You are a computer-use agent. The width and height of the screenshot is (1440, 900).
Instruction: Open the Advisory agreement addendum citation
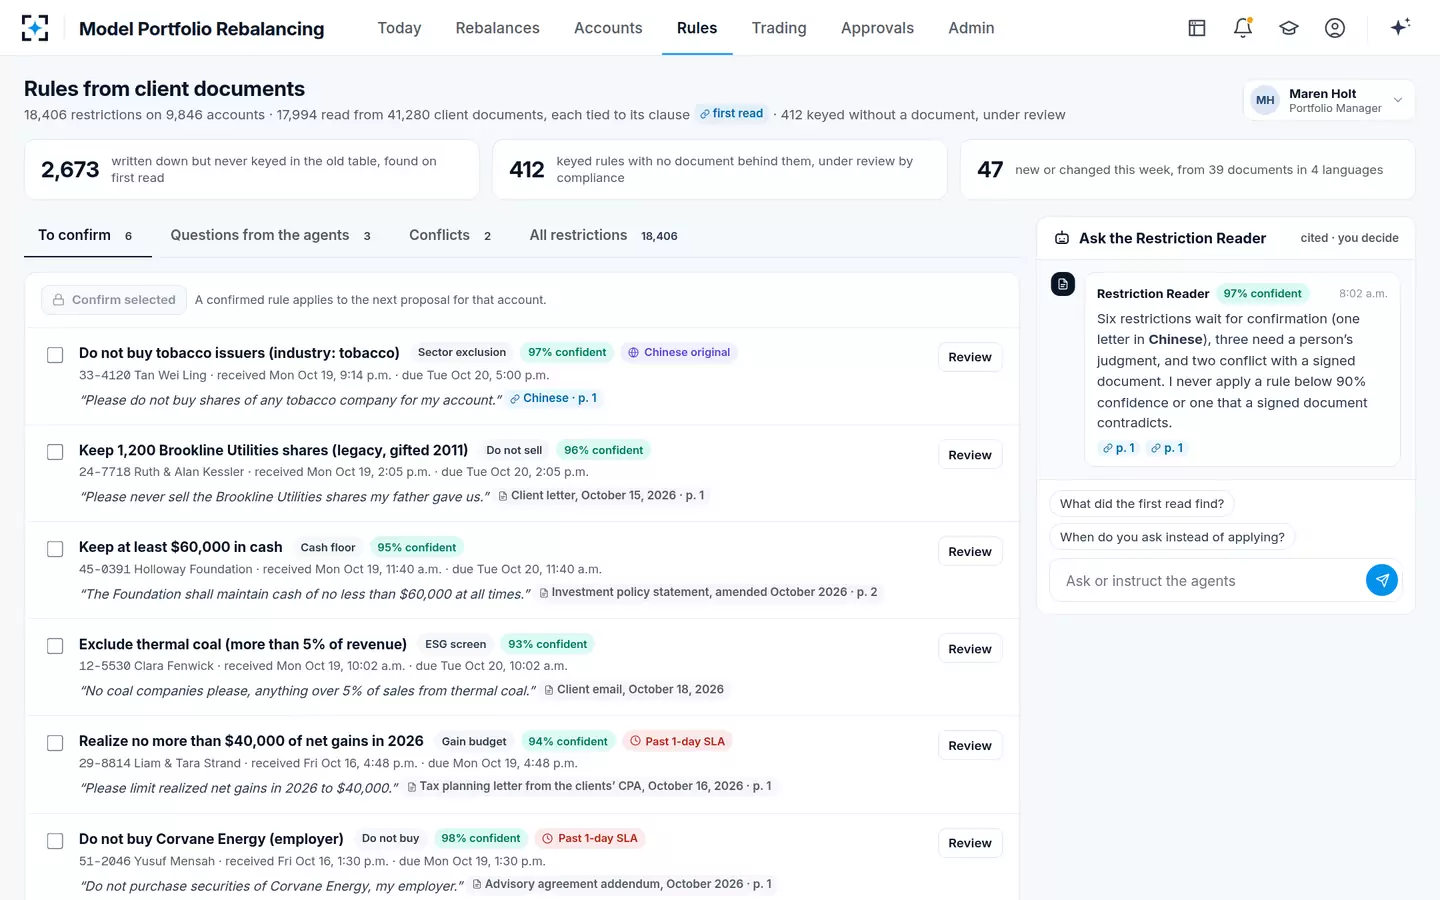click(622, 884)
